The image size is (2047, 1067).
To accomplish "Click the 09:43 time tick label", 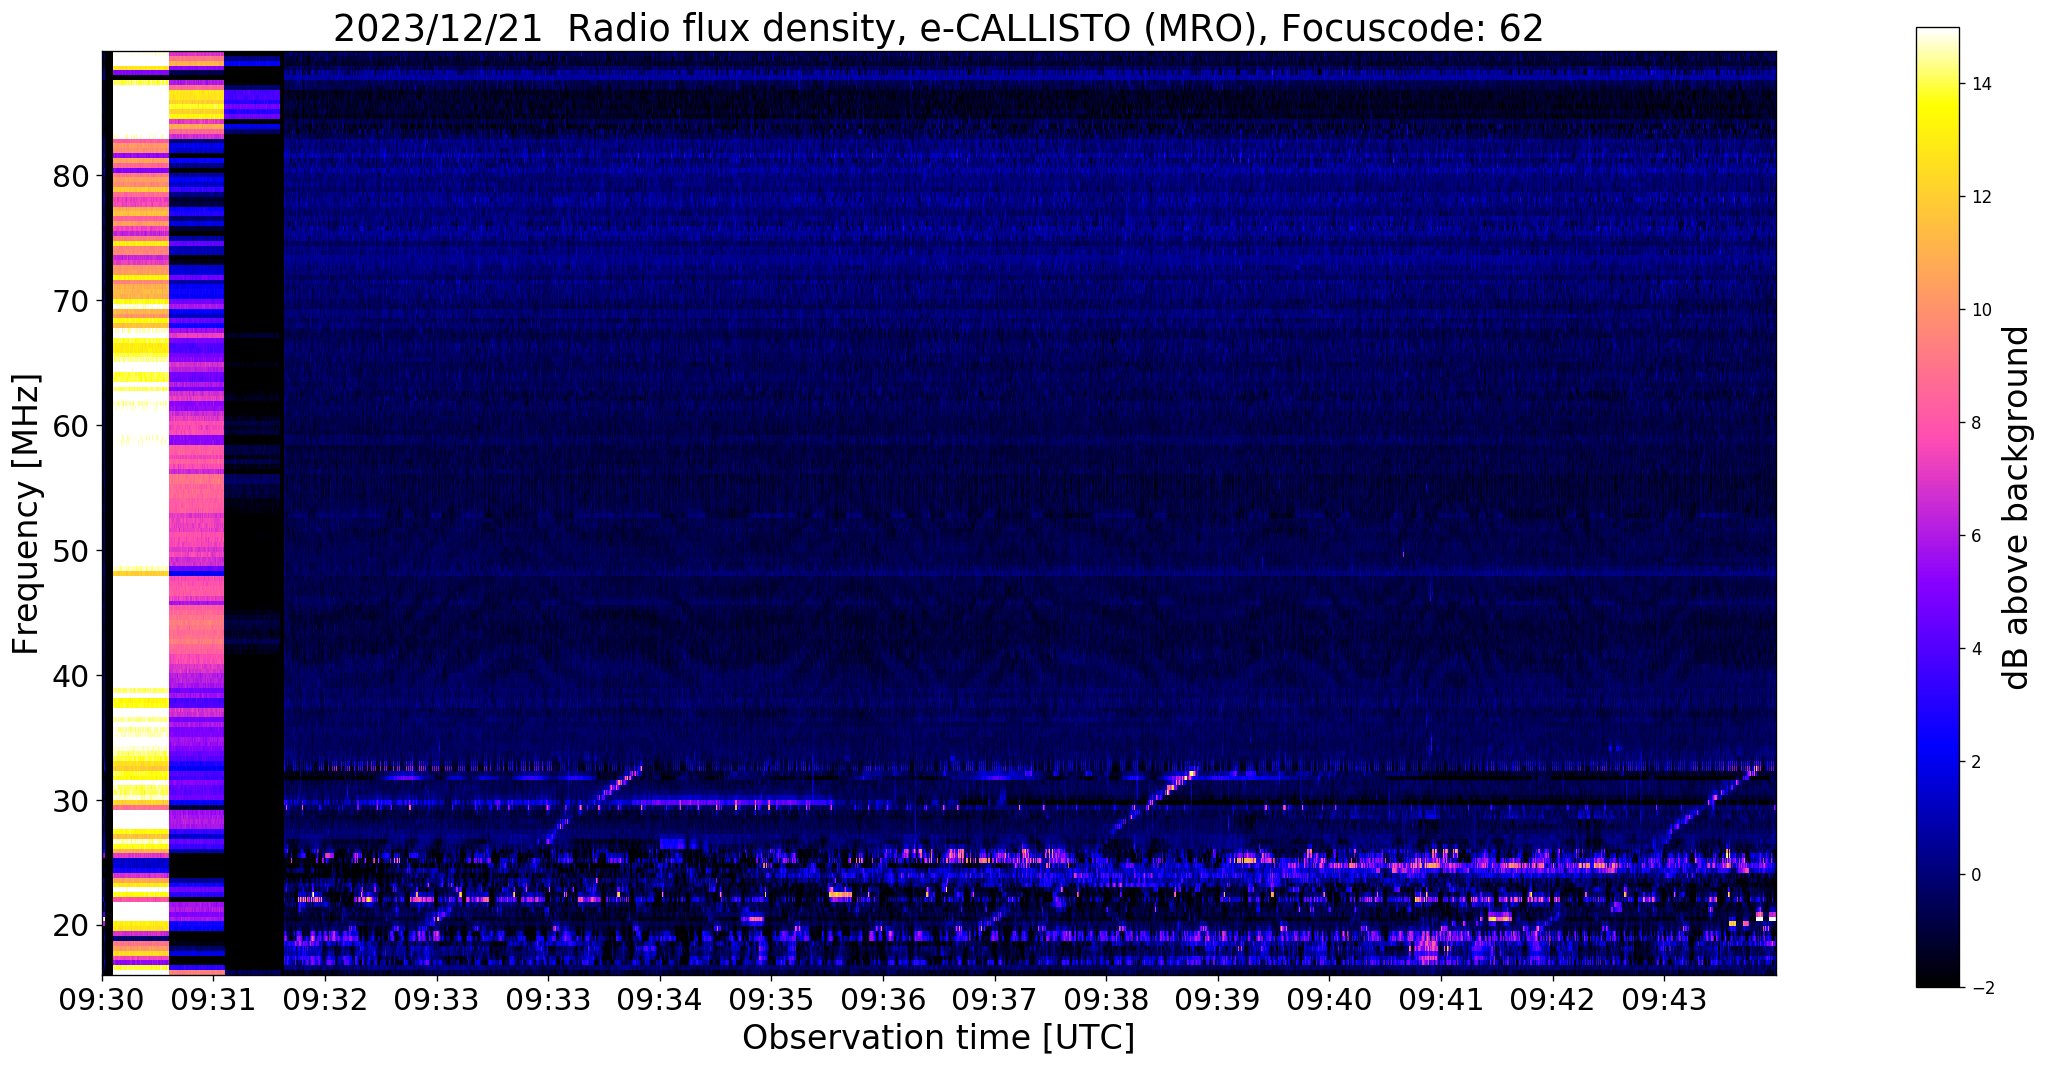I will 1664,999.
